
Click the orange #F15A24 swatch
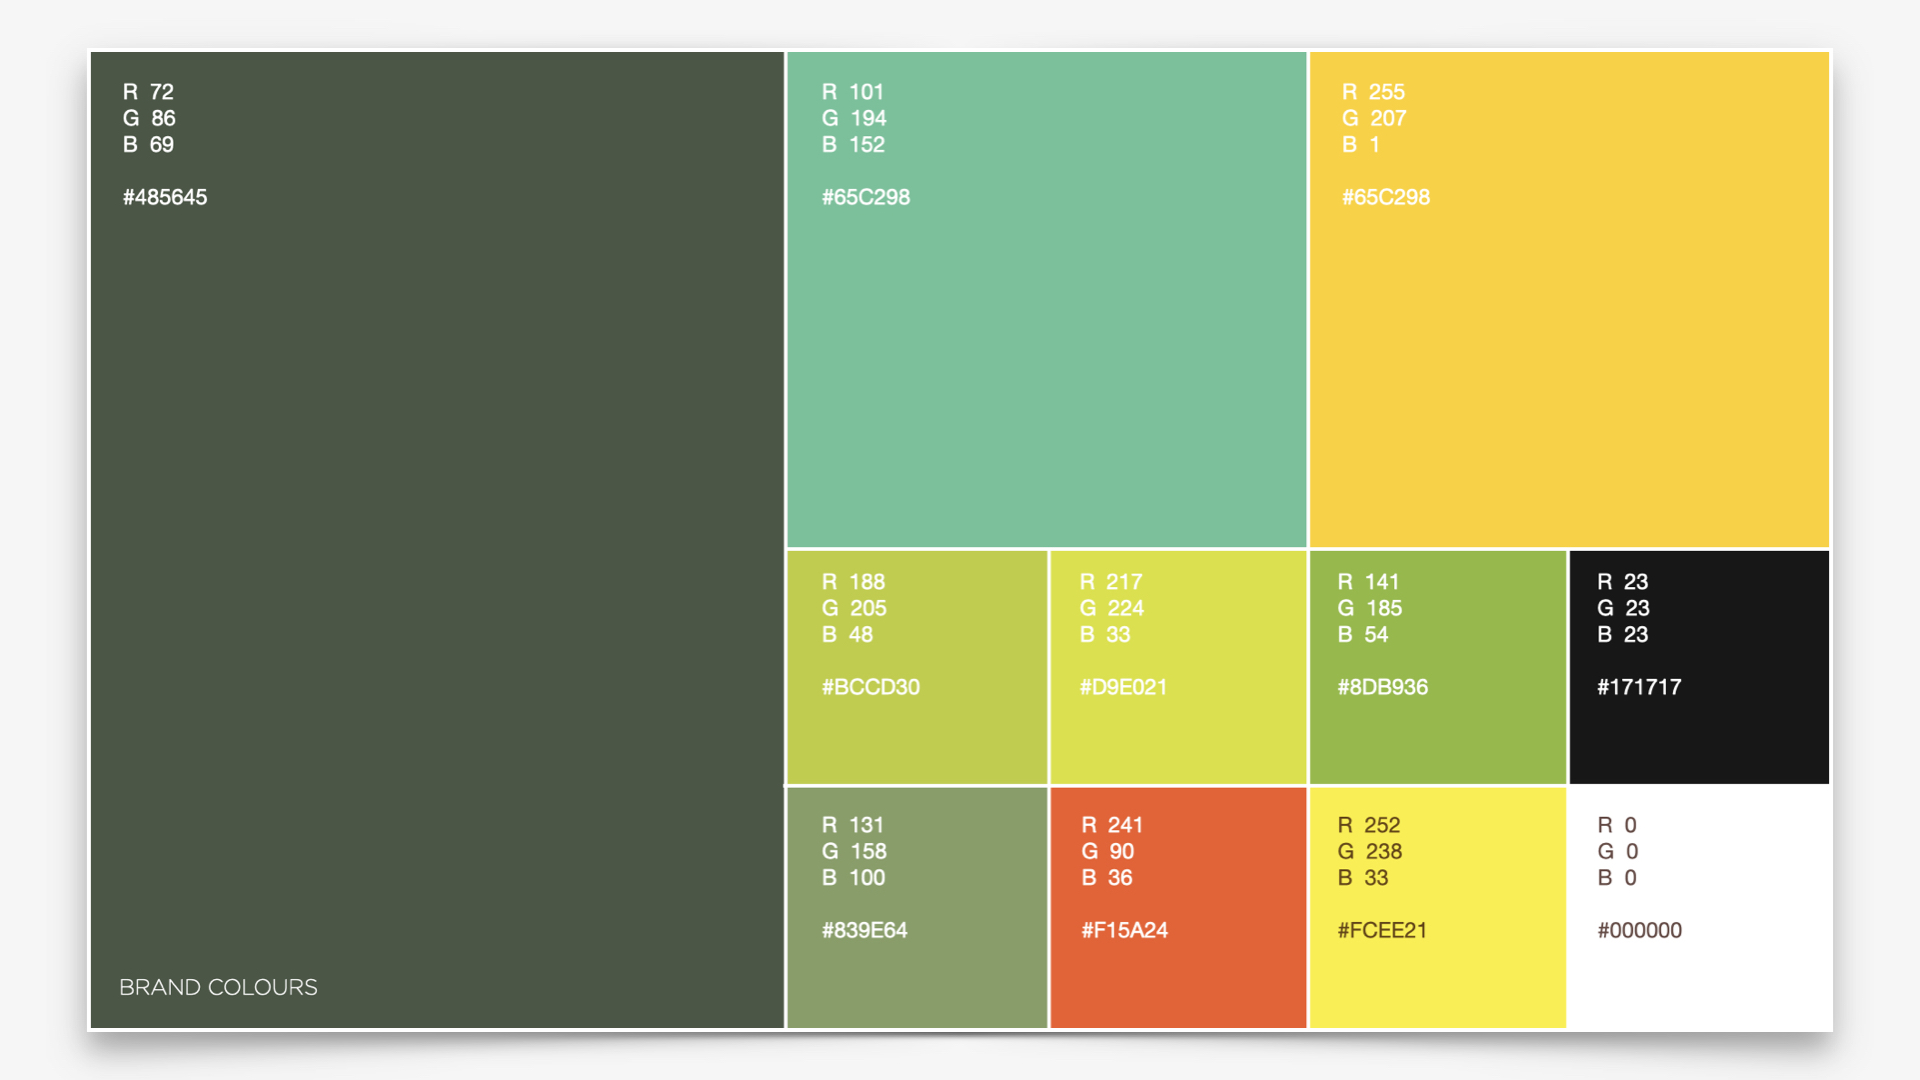point(1178,975)
